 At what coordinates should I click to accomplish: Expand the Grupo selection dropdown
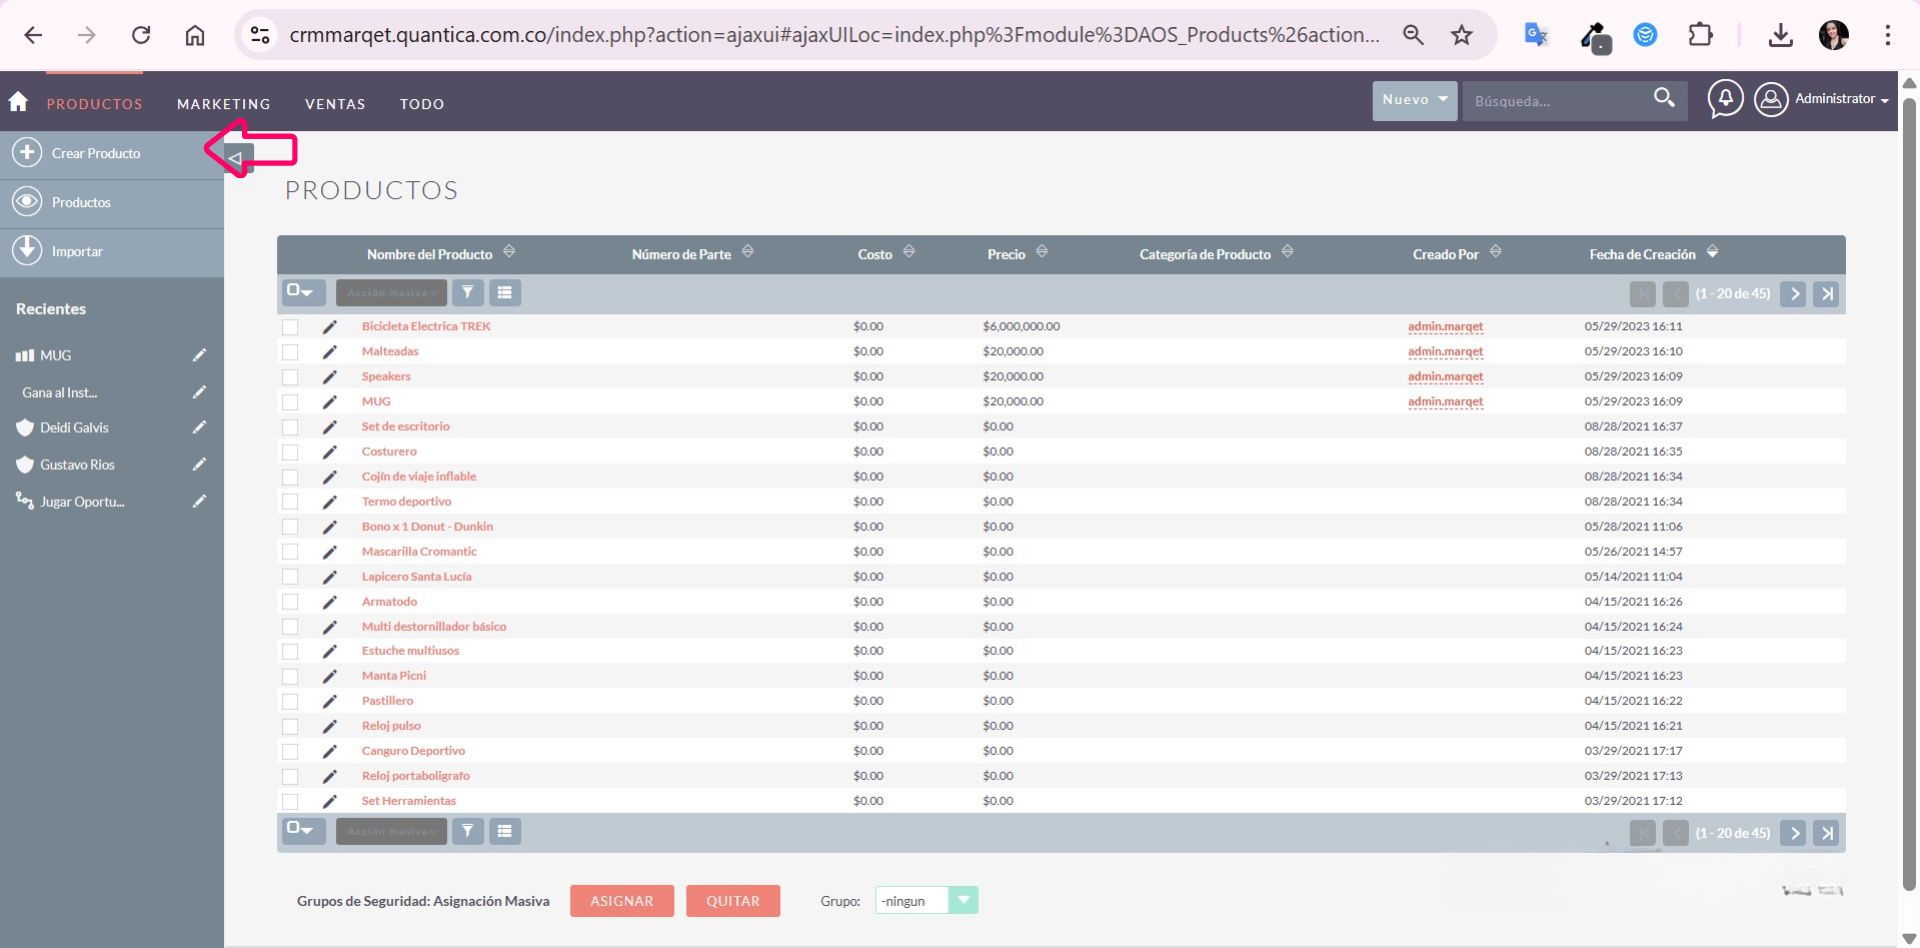(x=962, y=901)
